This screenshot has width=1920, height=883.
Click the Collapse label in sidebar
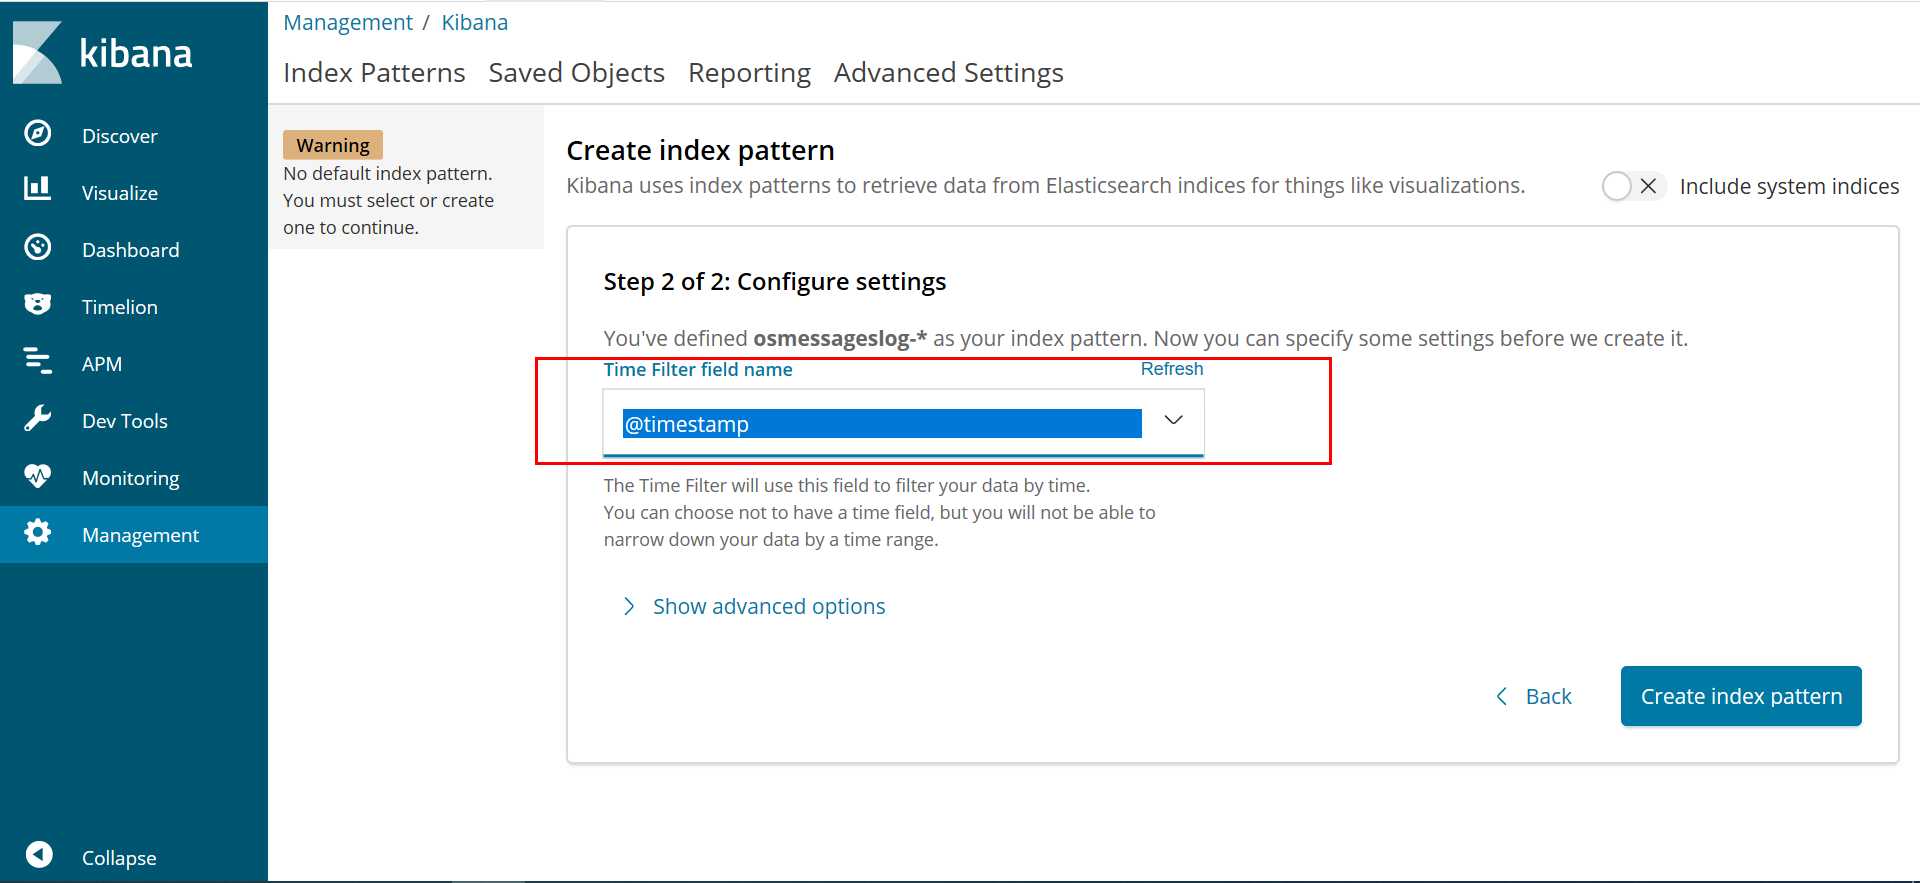119,858
